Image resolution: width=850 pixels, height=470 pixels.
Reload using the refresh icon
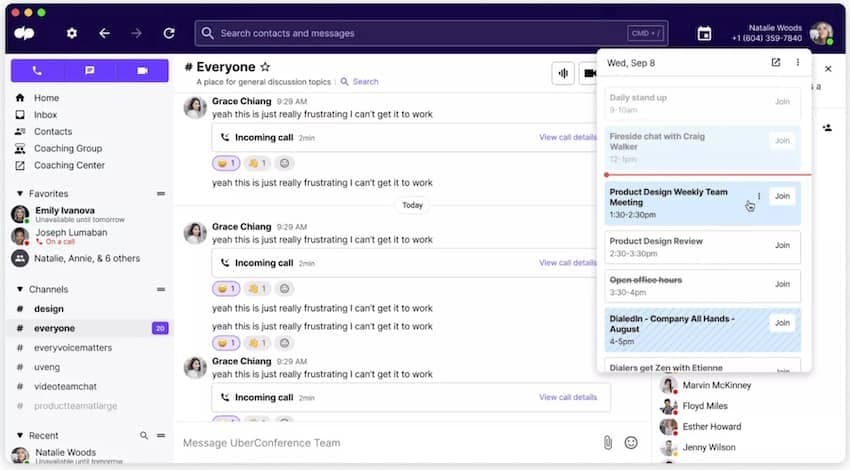pyautogui.click(x=169, y=34)
